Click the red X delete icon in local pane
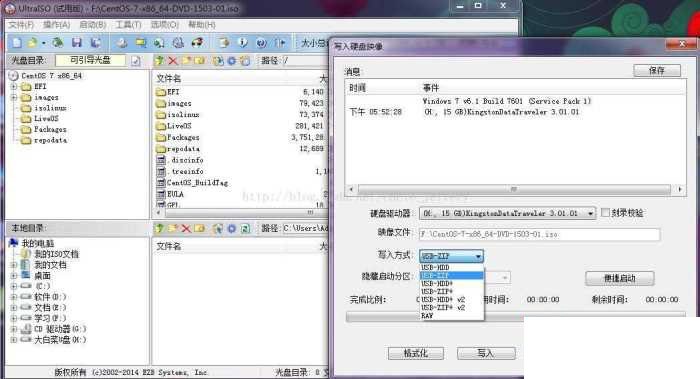This screenshot has height=379, width=700. click(x=186, y=229)
